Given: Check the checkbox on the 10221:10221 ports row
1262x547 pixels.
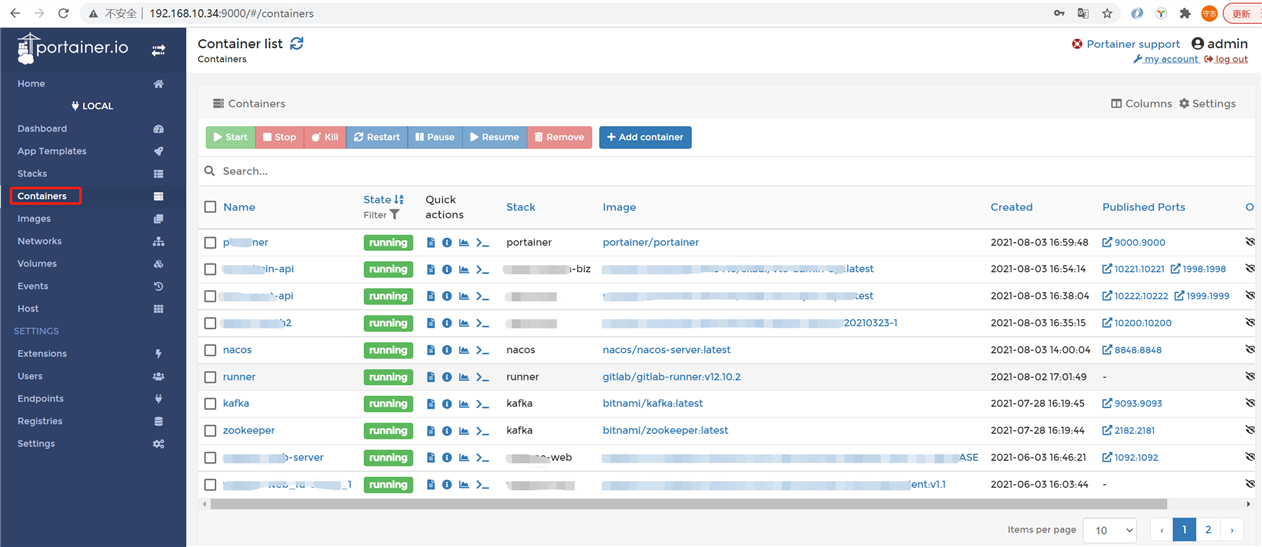Looking at the screenshot, I should pyautogui.click(x=210, y=269).
